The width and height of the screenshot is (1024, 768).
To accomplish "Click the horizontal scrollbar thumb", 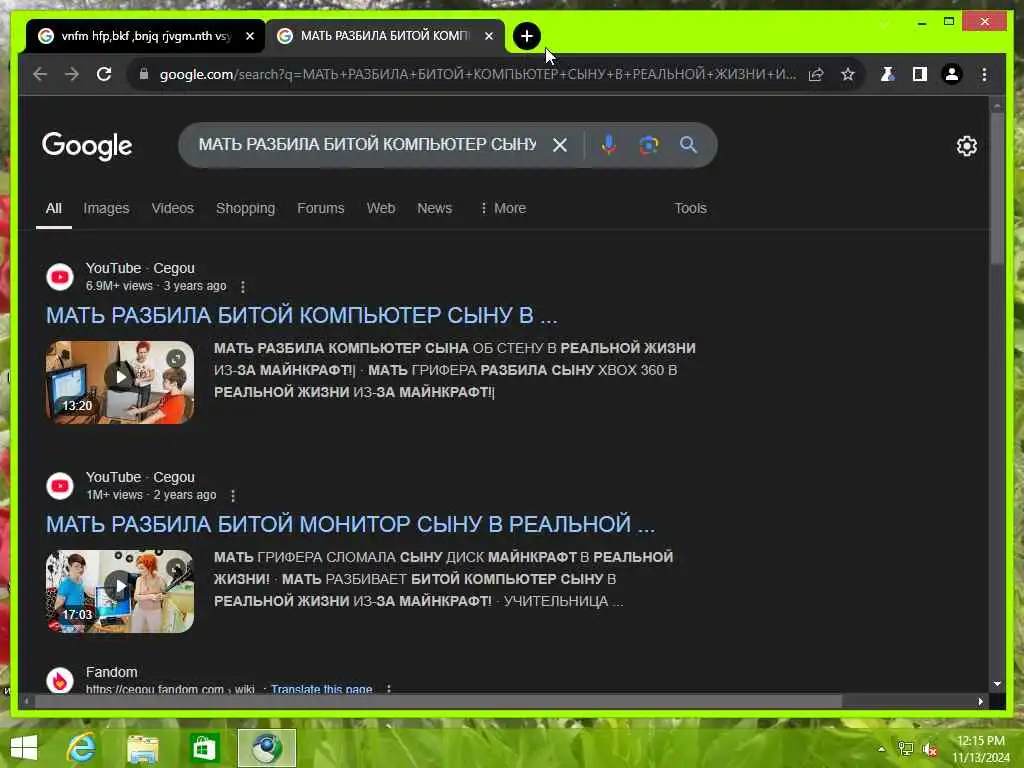I will pyautogui.click(x=438, y=701).
